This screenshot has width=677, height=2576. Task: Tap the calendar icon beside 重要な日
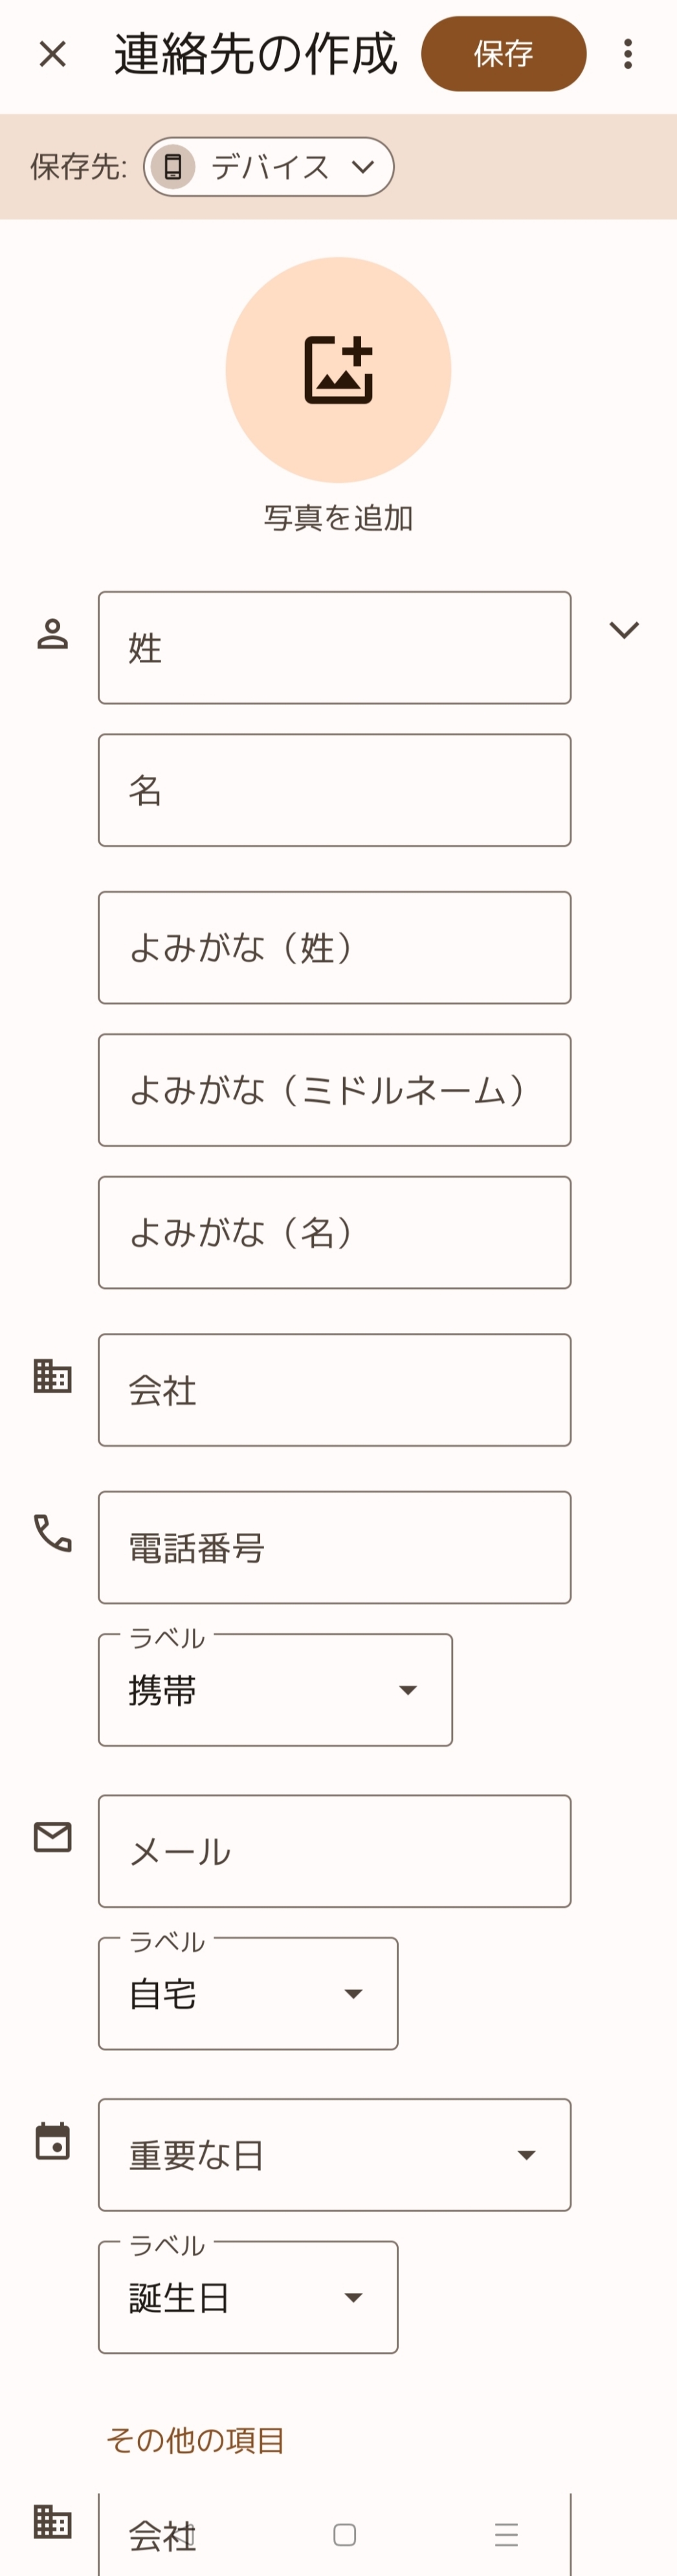click(52, 2141)
